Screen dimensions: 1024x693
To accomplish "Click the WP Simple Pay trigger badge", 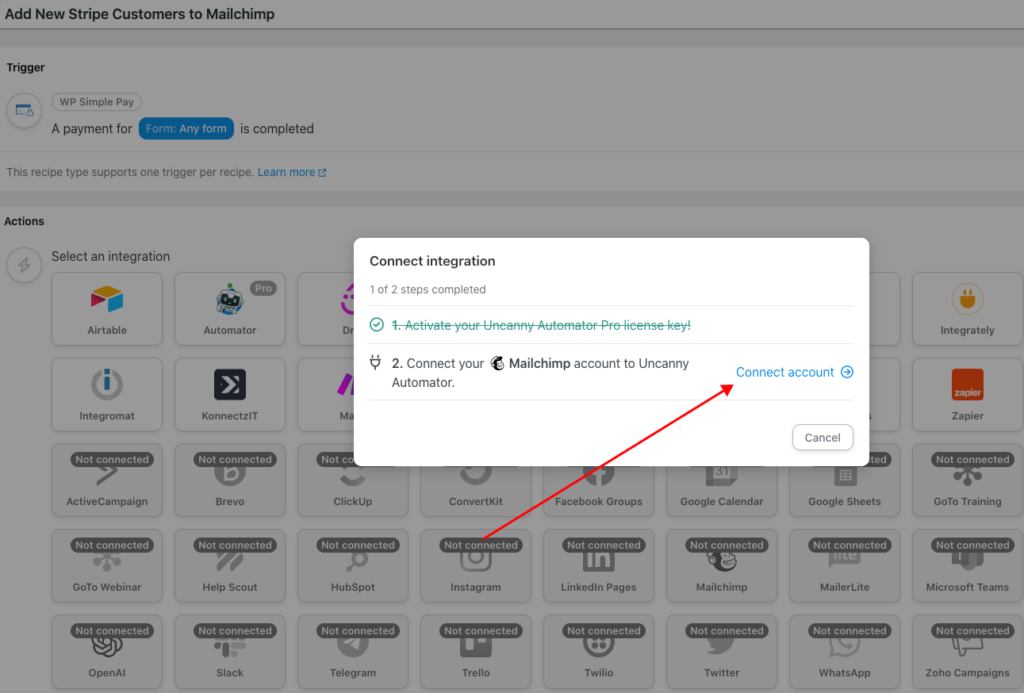I will click(x=97, y=102).
